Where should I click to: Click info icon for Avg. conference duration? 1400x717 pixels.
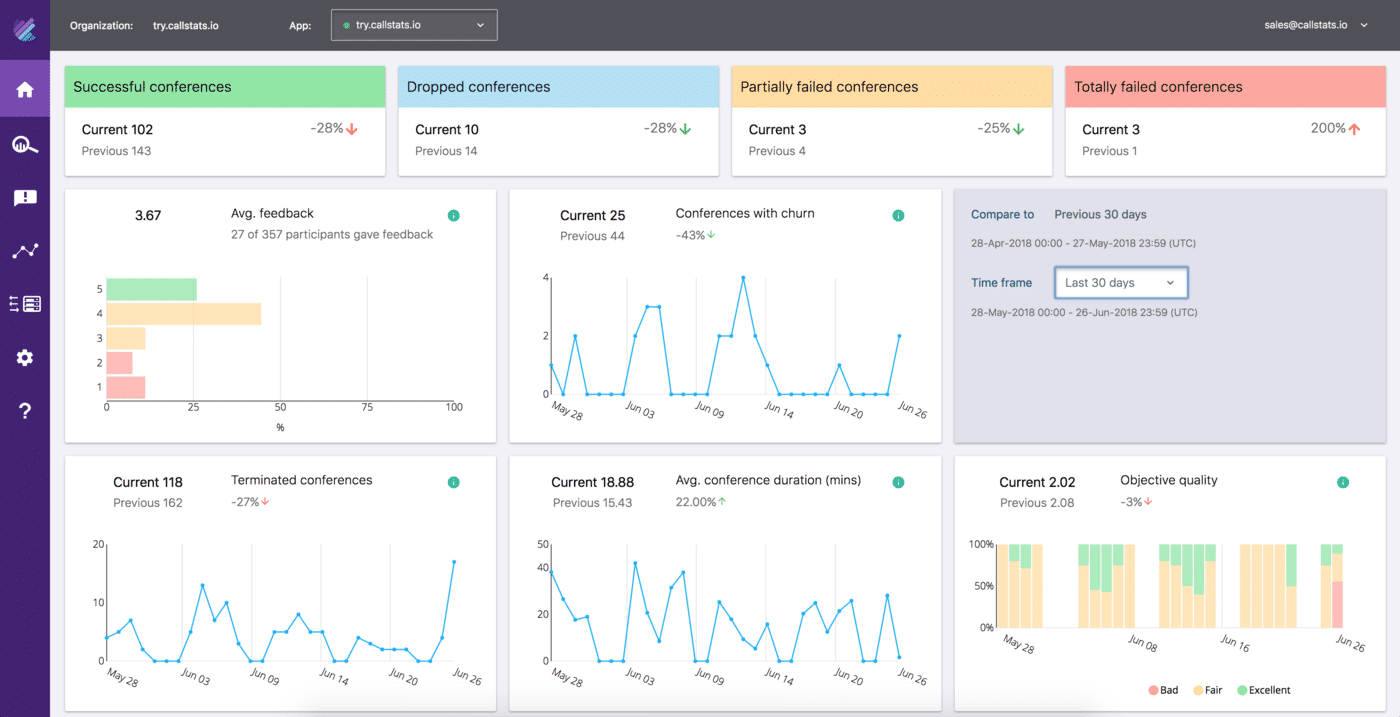click(x=898, y=482)
